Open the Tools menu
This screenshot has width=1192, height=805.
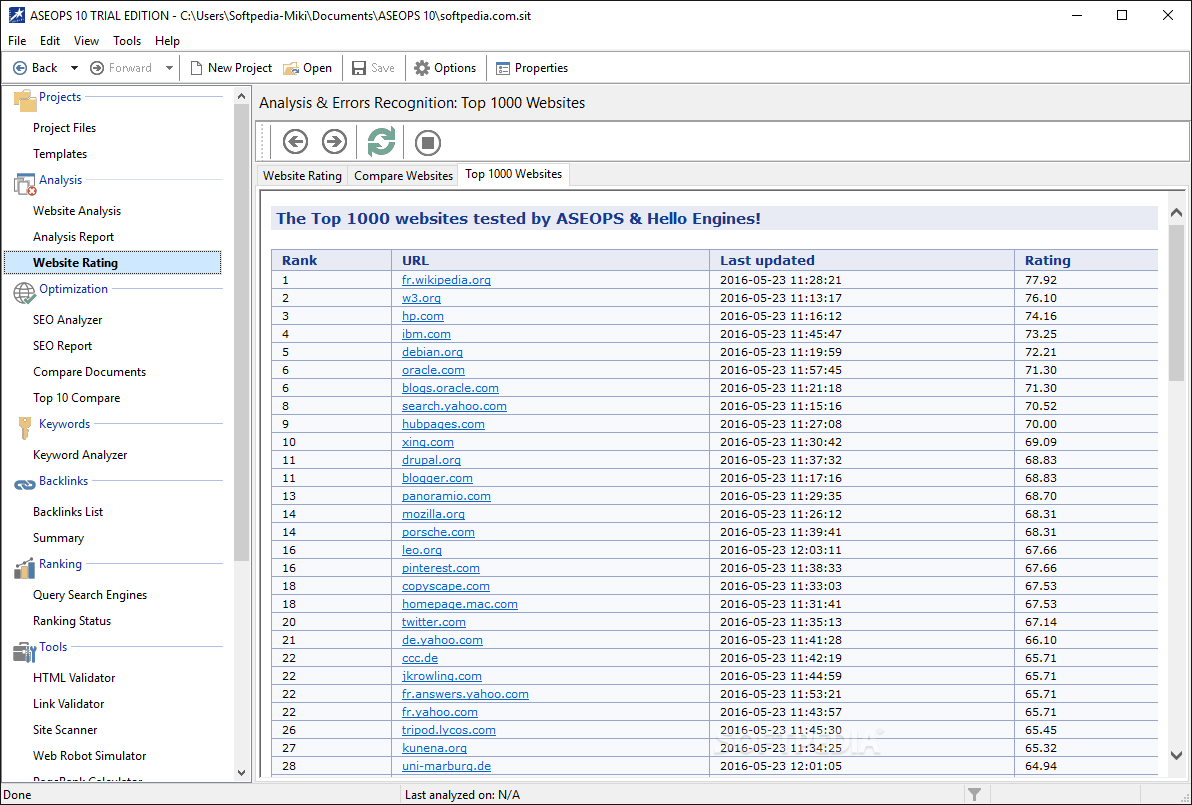tap(127, 41)
